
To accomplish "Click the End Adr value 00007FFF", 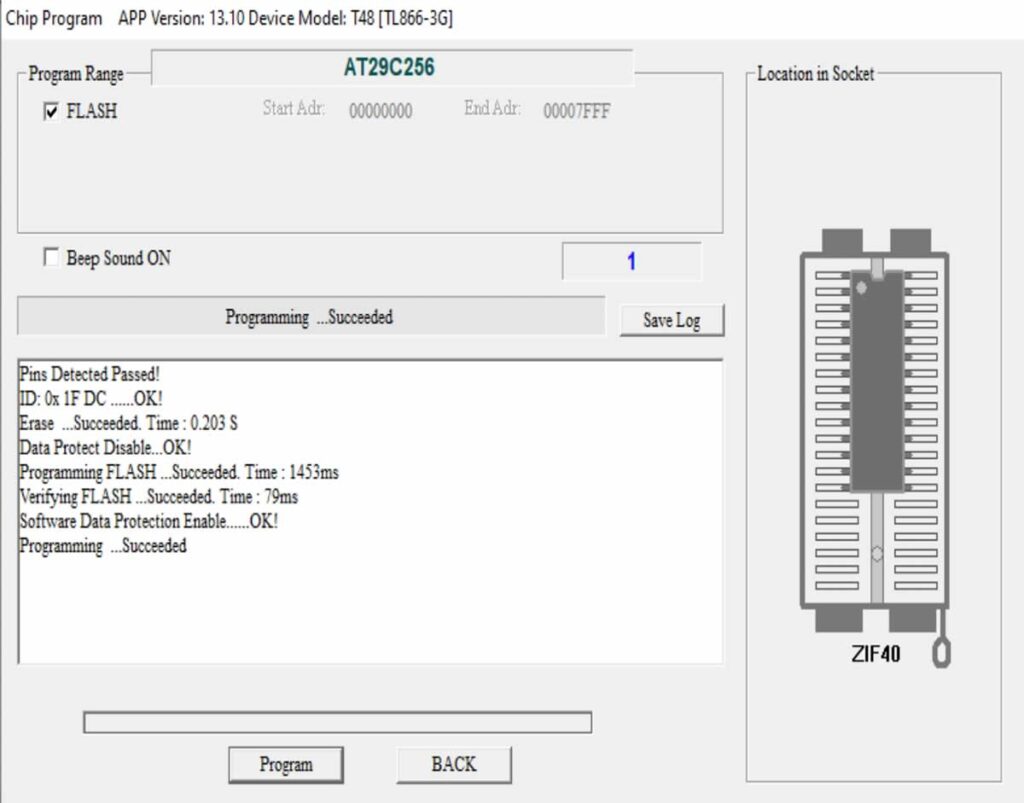I will click(x=576, y=112).
